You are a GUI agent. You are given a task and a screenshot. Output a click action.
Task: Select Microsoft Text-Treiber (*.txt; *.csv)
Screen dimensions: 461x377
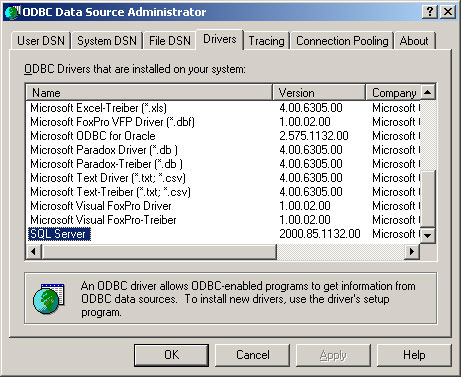tap(110, 192)
